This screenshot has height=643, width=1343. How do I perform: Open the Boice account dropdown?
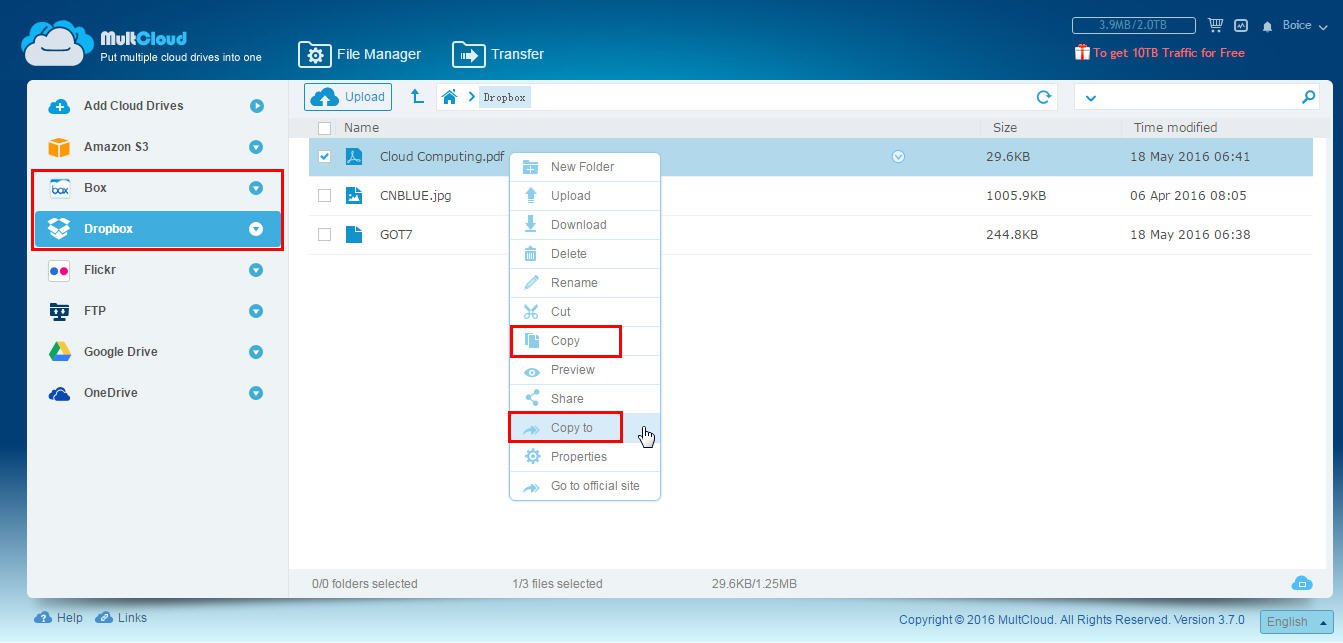click(x=1305, y=25)
